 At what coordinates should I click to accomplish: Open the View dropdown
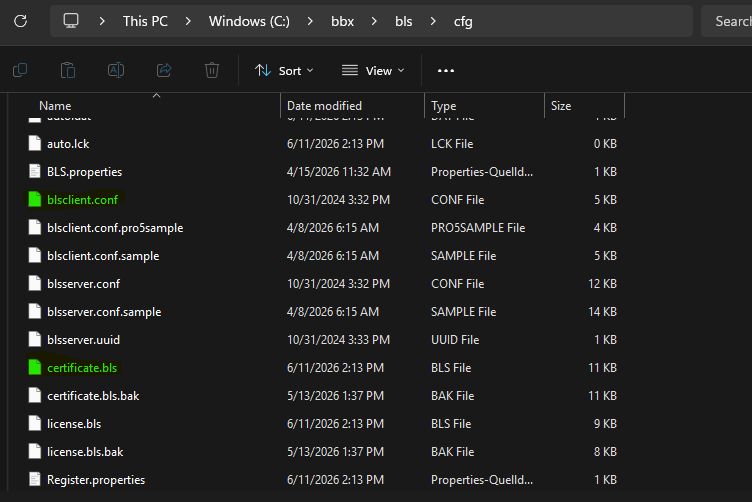(x=373, y=70)
